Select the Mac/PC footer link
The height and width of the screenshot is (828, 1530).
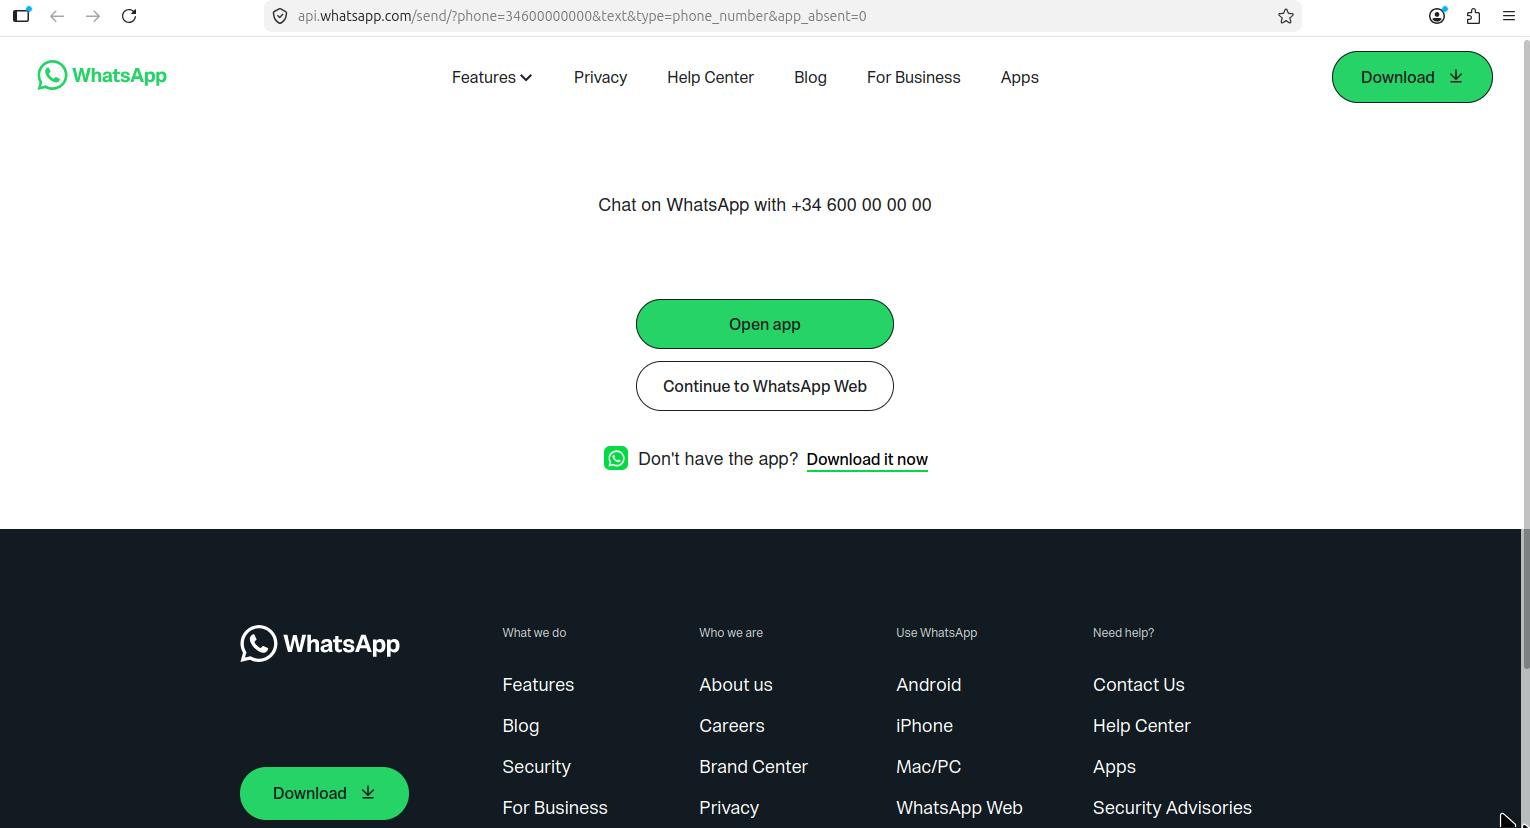tap(929, 767)
